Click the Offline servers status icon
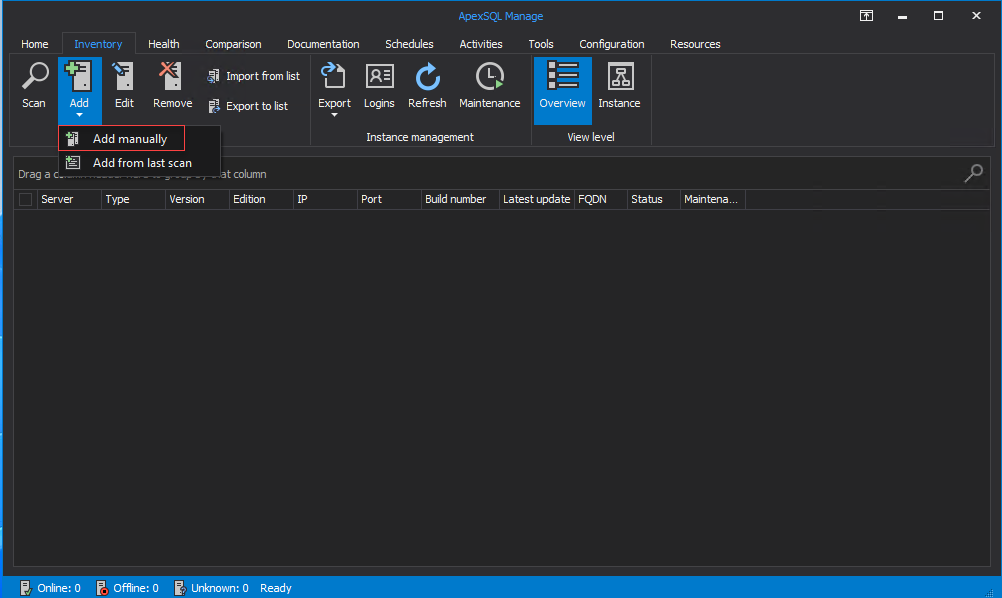 pyautogui.click(x=102, y=588)
